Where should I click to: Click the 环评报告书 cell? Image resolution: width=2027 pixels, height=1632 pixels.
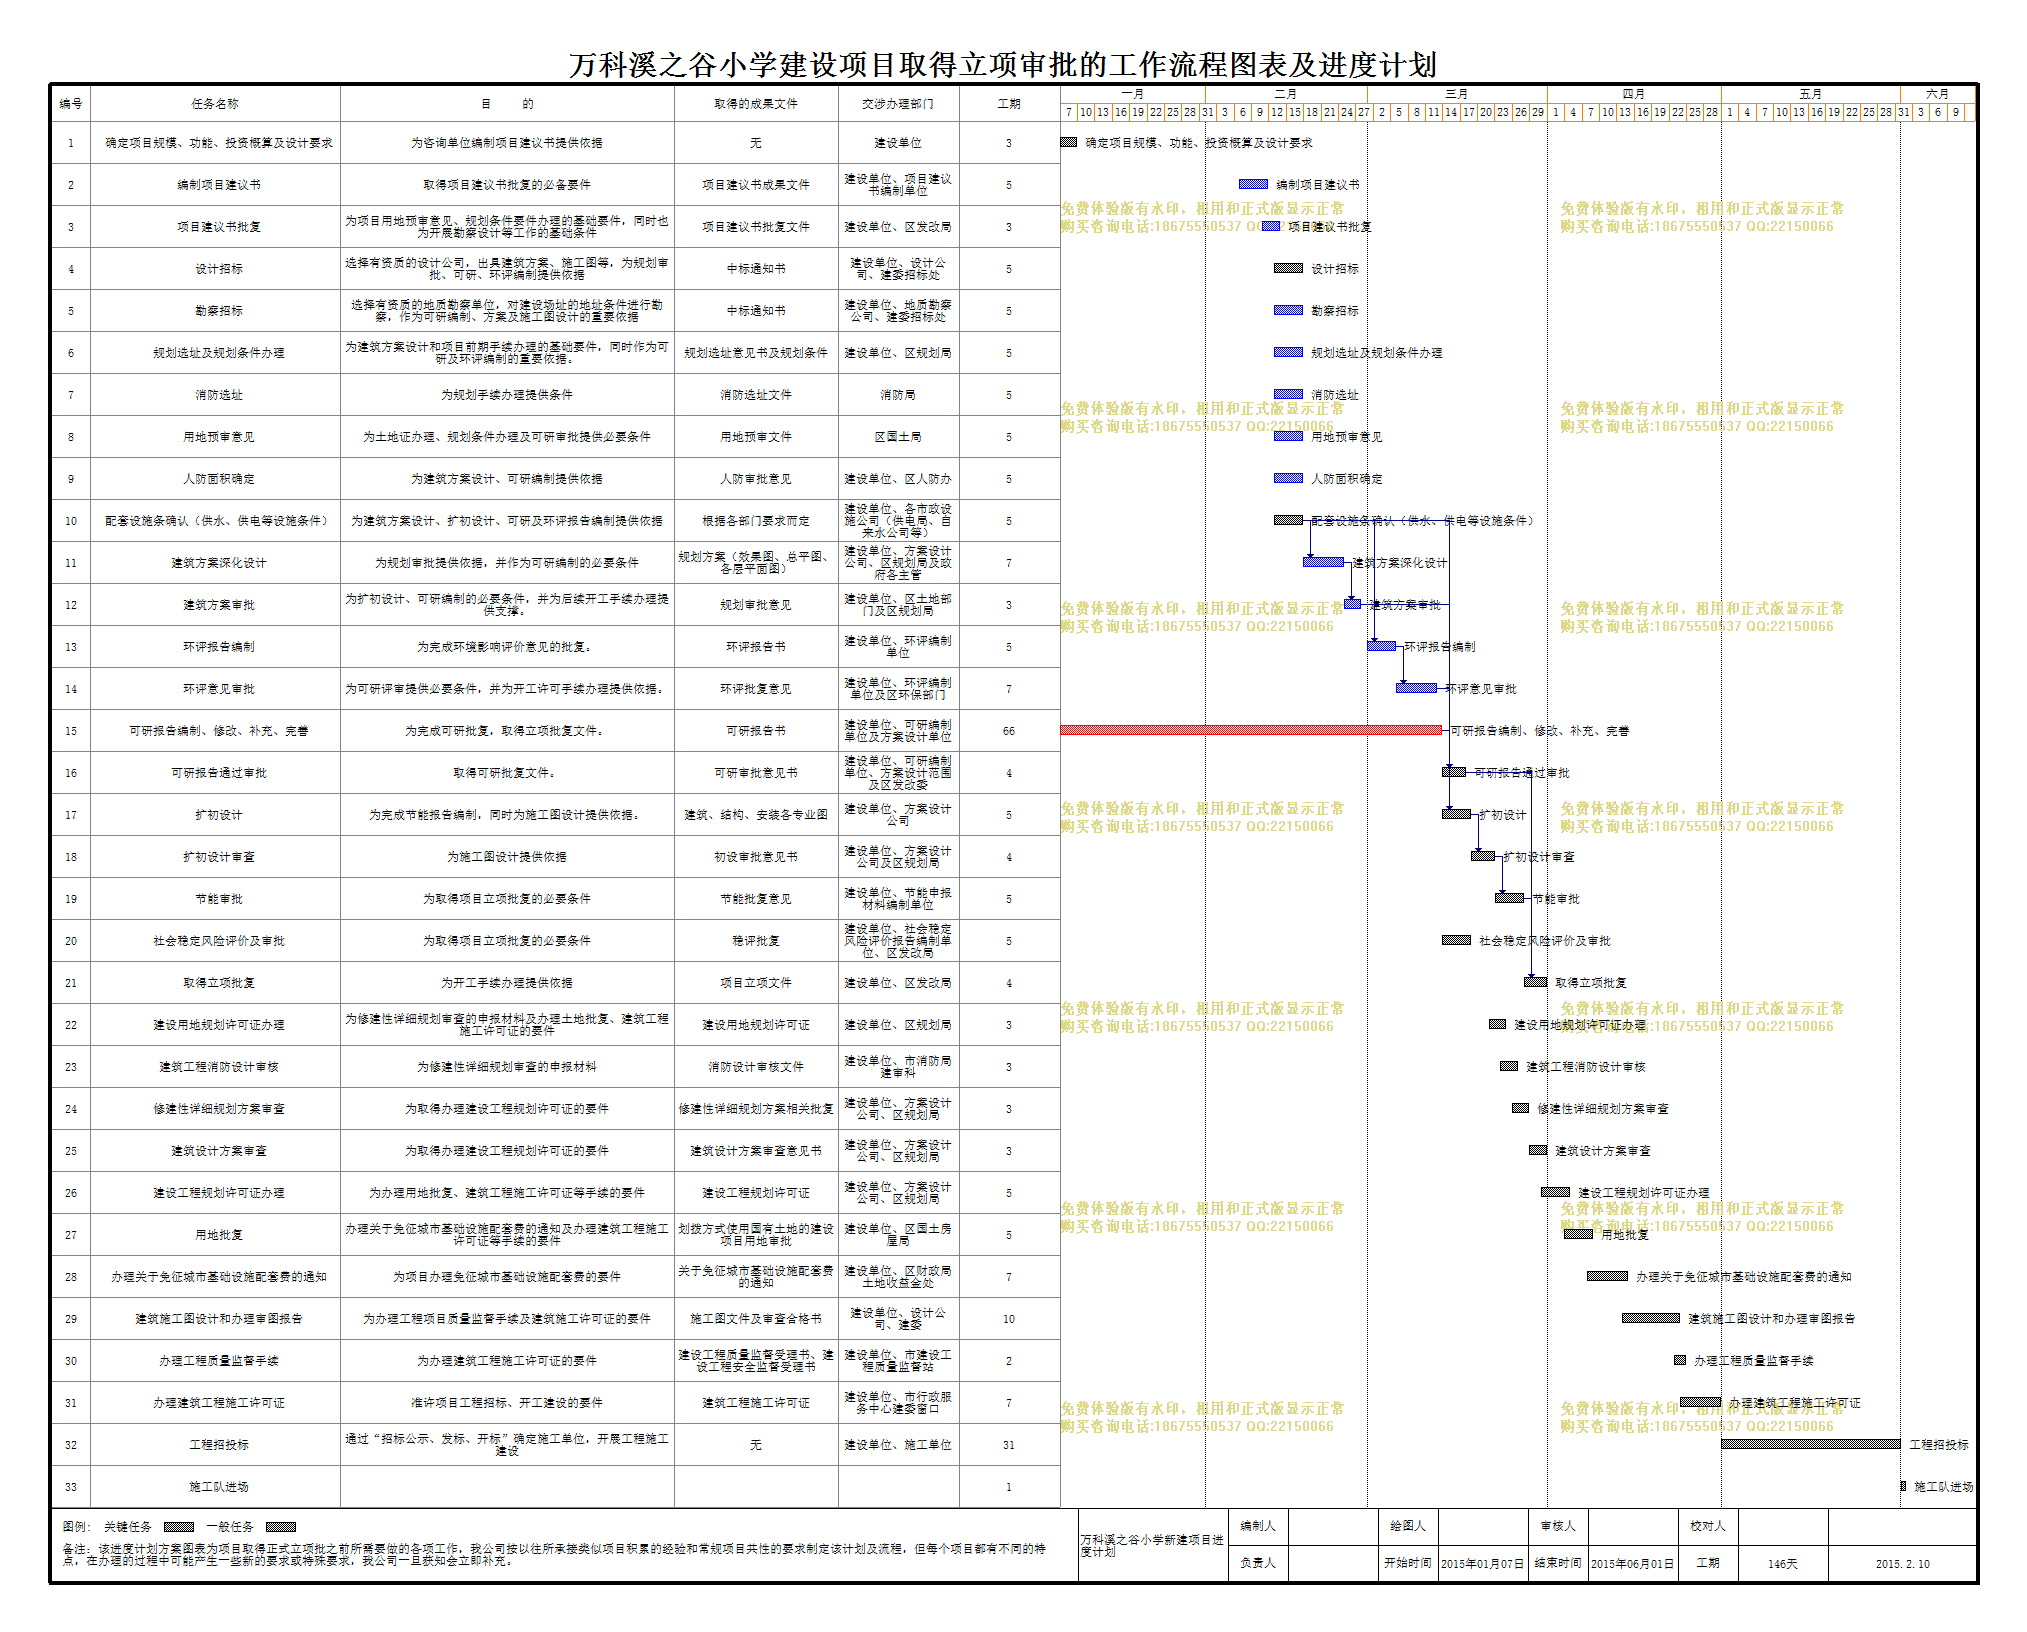756,647
